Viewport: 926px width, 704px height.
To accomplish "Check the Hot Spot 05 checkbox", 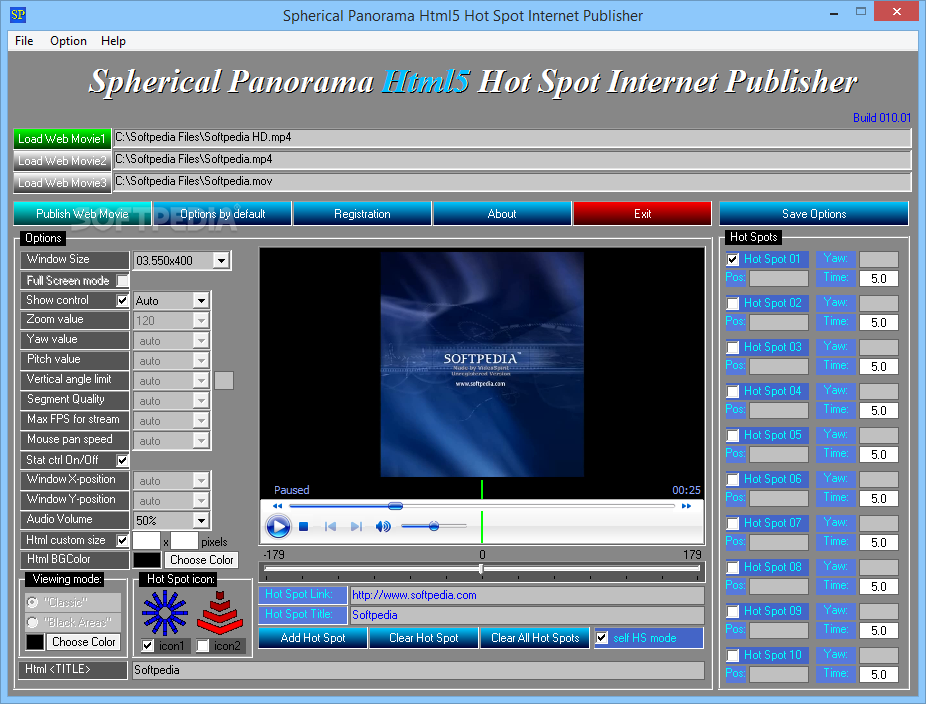I will 733,435.
